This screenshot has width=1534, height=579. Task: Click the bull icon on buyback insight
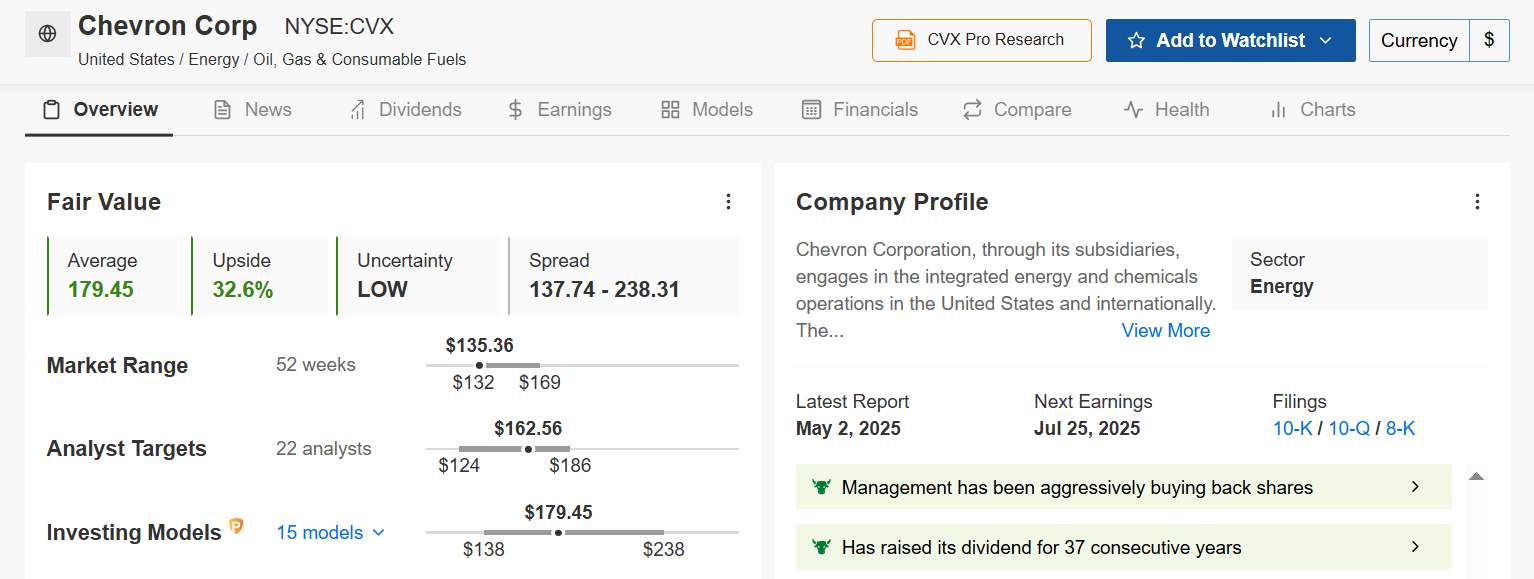[822, 487]
